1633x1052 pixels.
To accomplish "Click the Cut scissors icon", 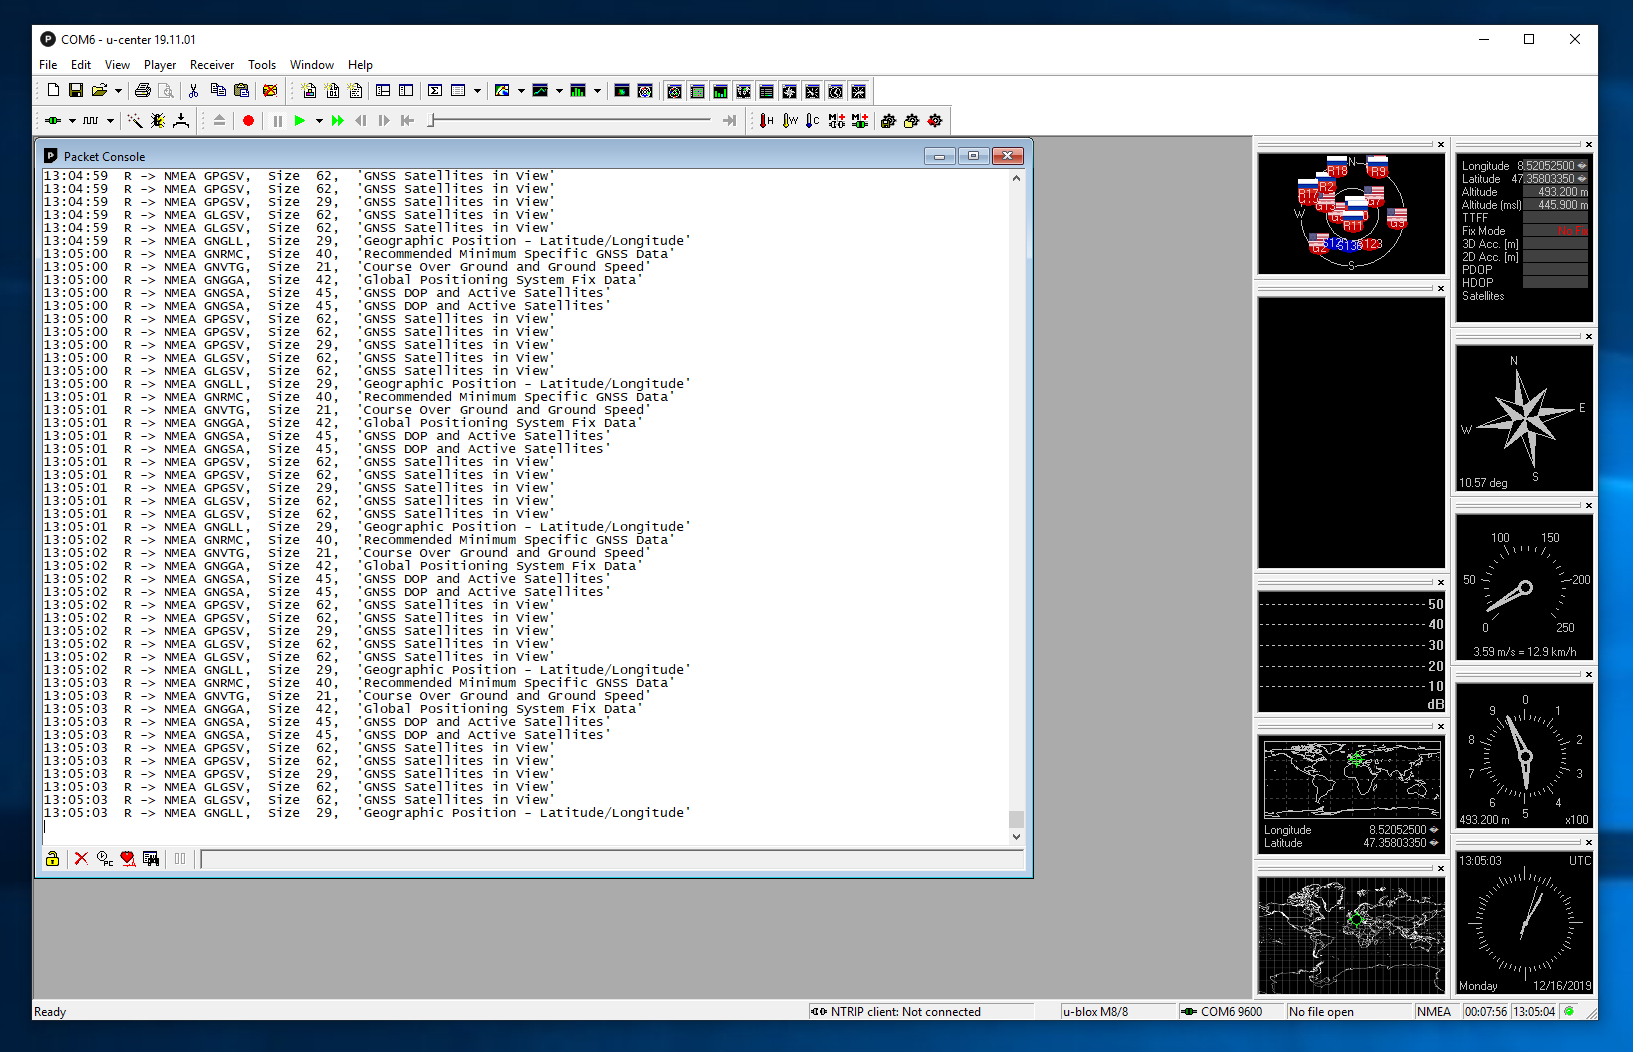I will click(193, 91).
